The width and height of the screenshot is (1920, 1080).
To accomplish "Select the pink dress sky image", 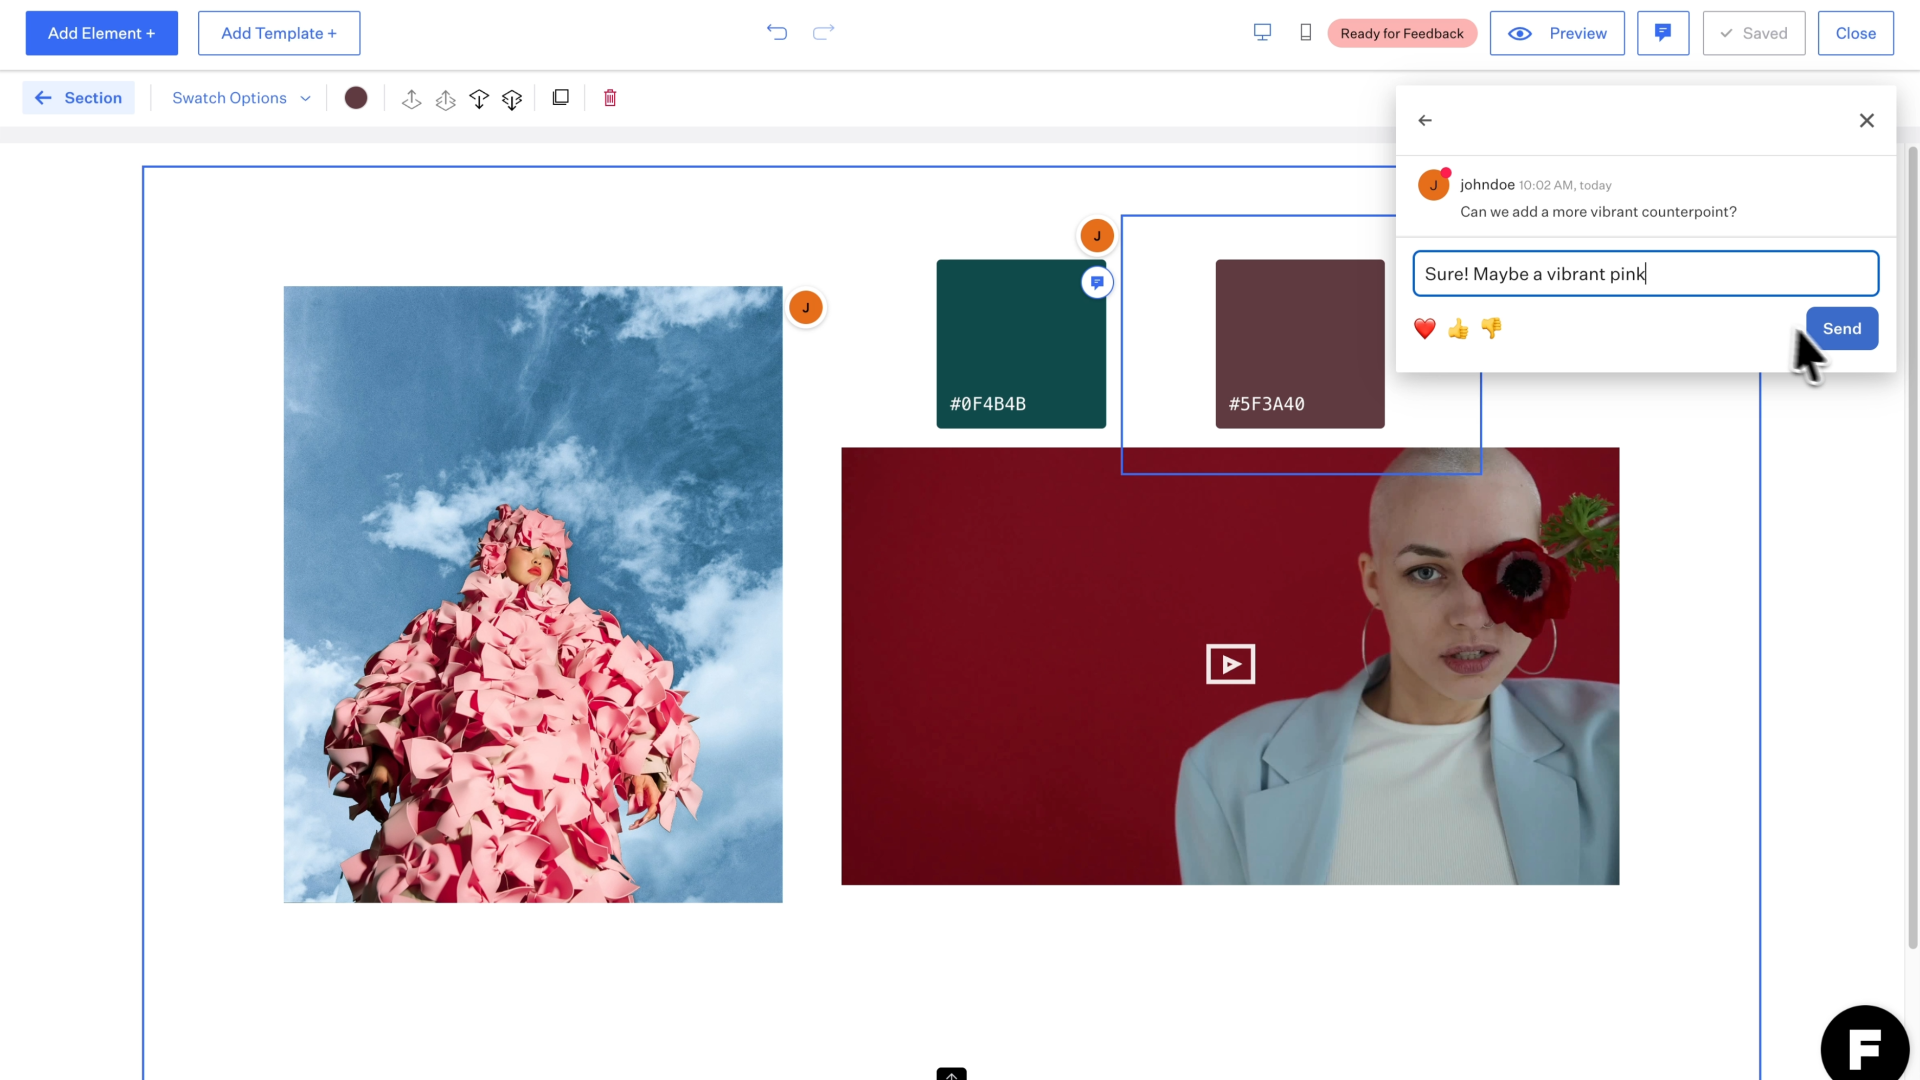I will point(533,594).
